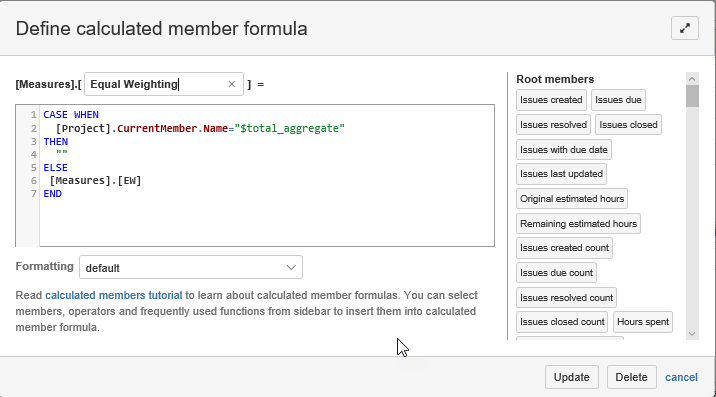Click the Update button

pyautogui.click(x=572, y=377)
